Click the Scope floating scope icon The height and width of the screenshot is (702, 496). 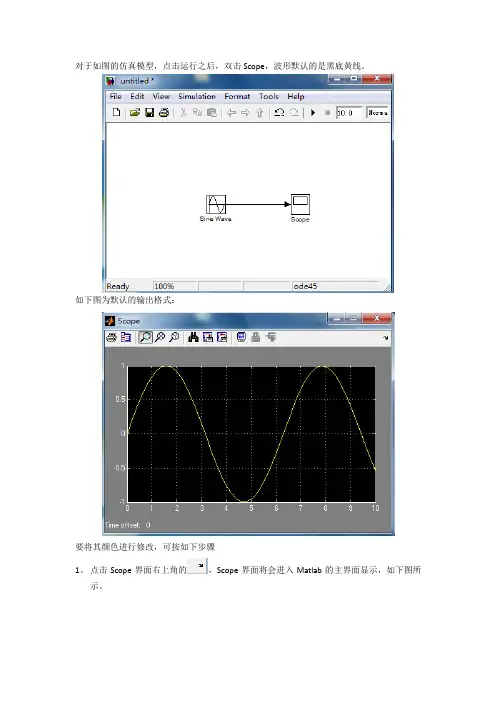point(241,338)
